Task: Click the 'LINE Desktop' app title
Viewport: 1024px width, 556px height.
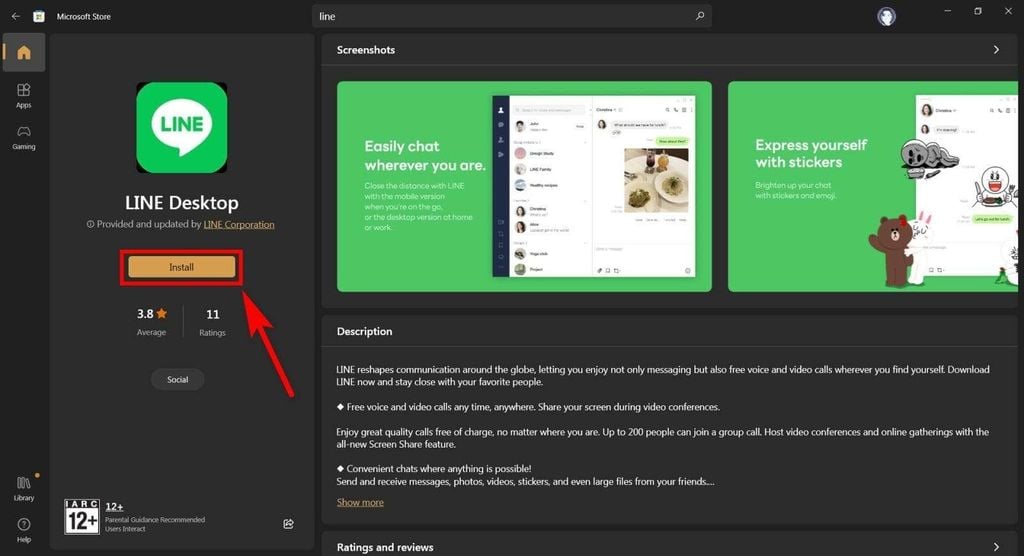Action: pyautogui.click(x=182, y=203)
